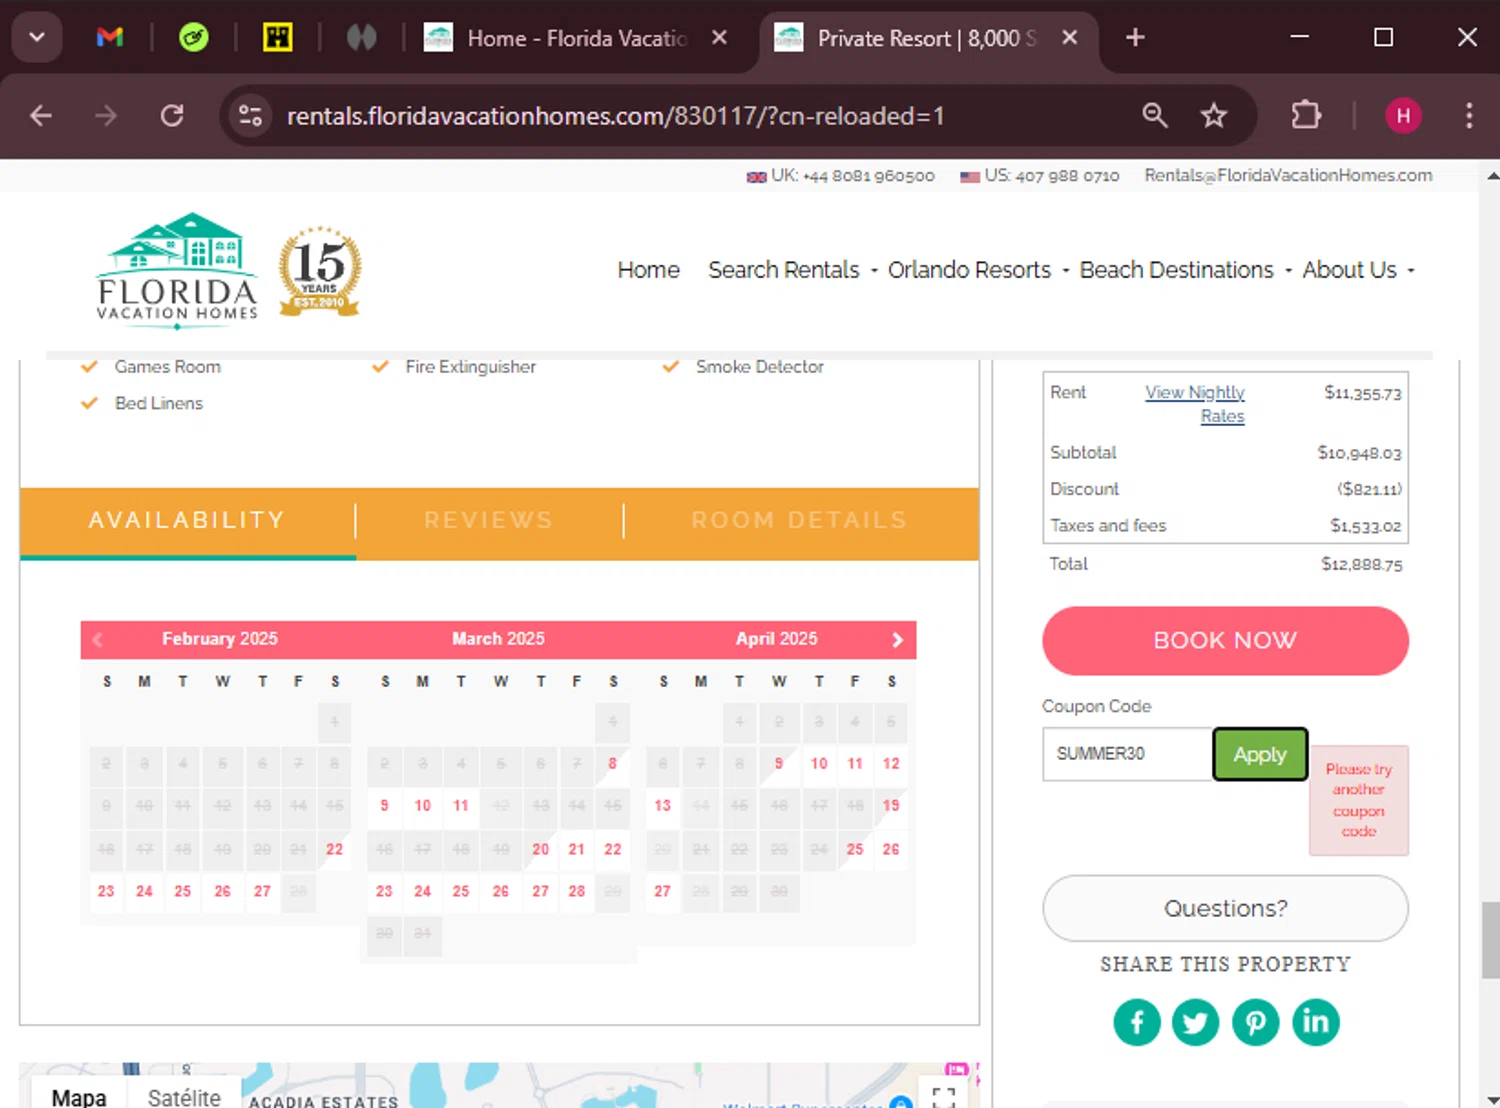
Task: Expand the tab search dropdown
Action: click(37, 38)
